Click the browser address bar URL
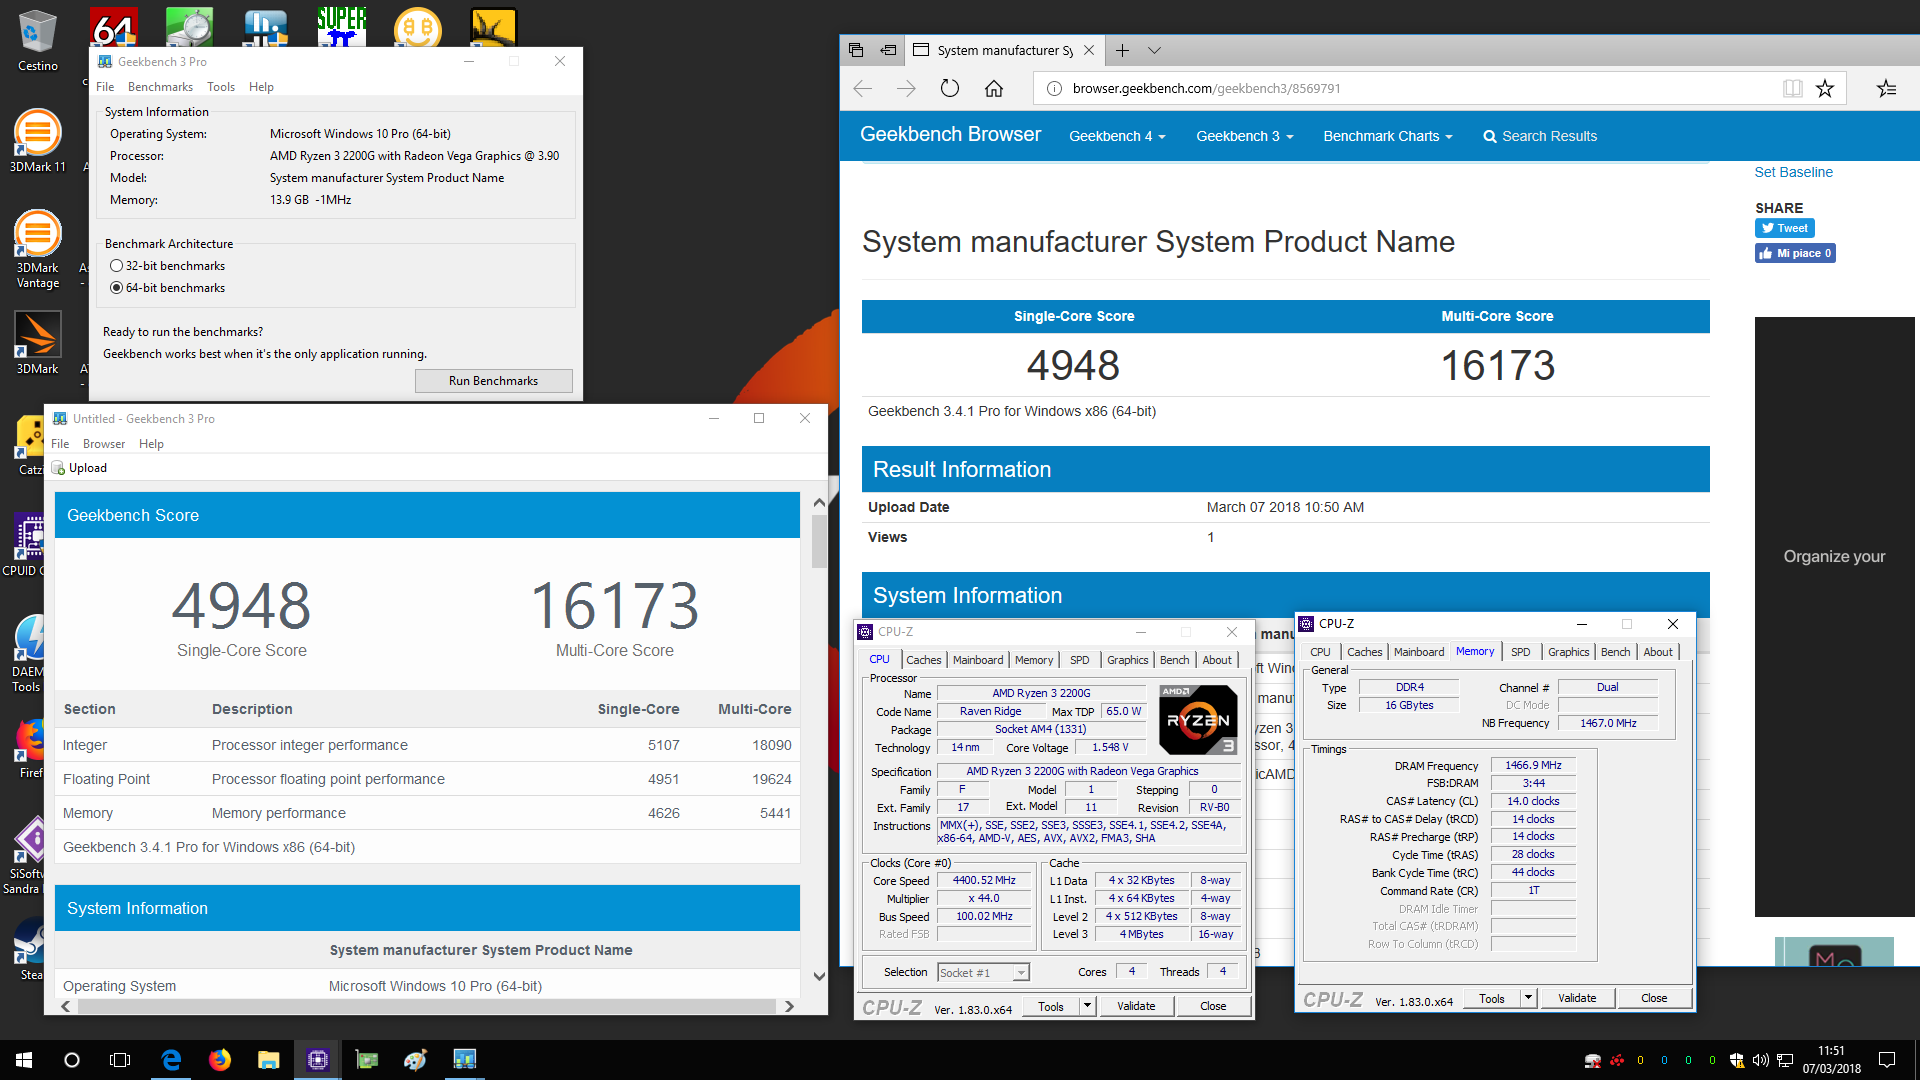 tap(1206, 88)
